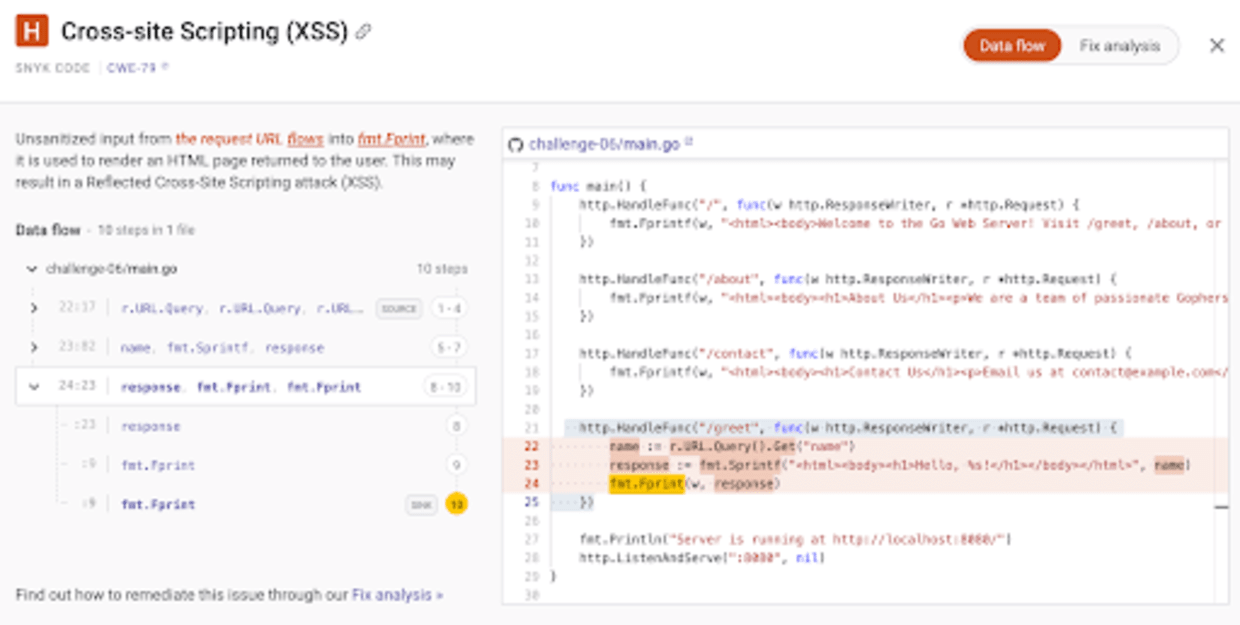Click step range badge 5 - 7
The image size is (1240, 625).
(450, 347)
